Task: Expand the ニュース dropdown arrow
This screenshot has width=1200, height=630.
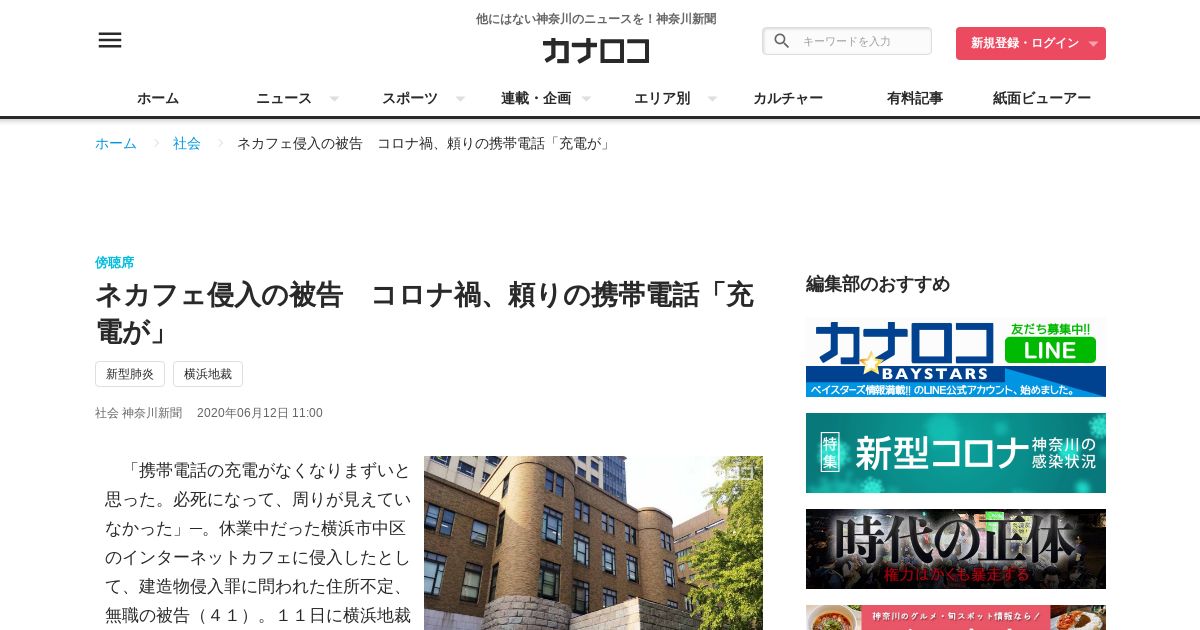Action: 334,99
